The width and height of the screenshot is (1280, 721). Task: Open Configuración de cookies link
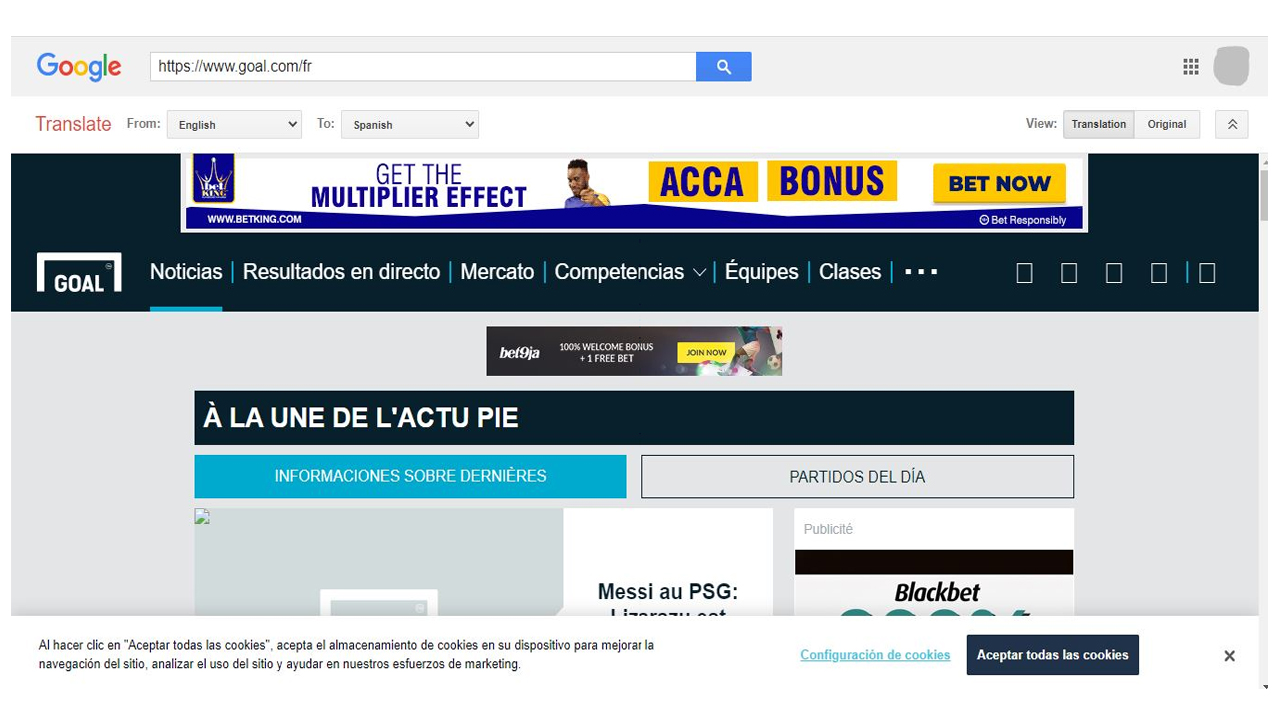click(875, 655)
